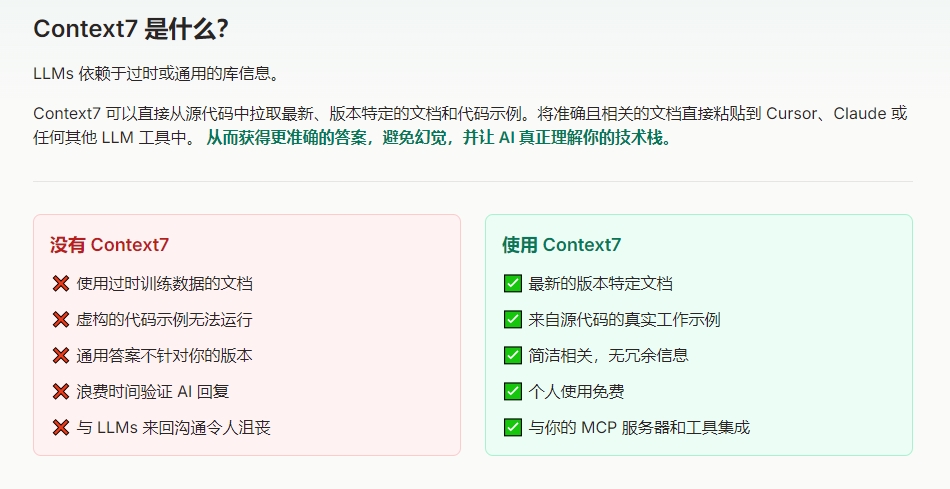Image resolution: width=950 pixels, height=489 pixels.
Task: Click the text 虚构的代码示例无法运行
Action: [164, 319]
